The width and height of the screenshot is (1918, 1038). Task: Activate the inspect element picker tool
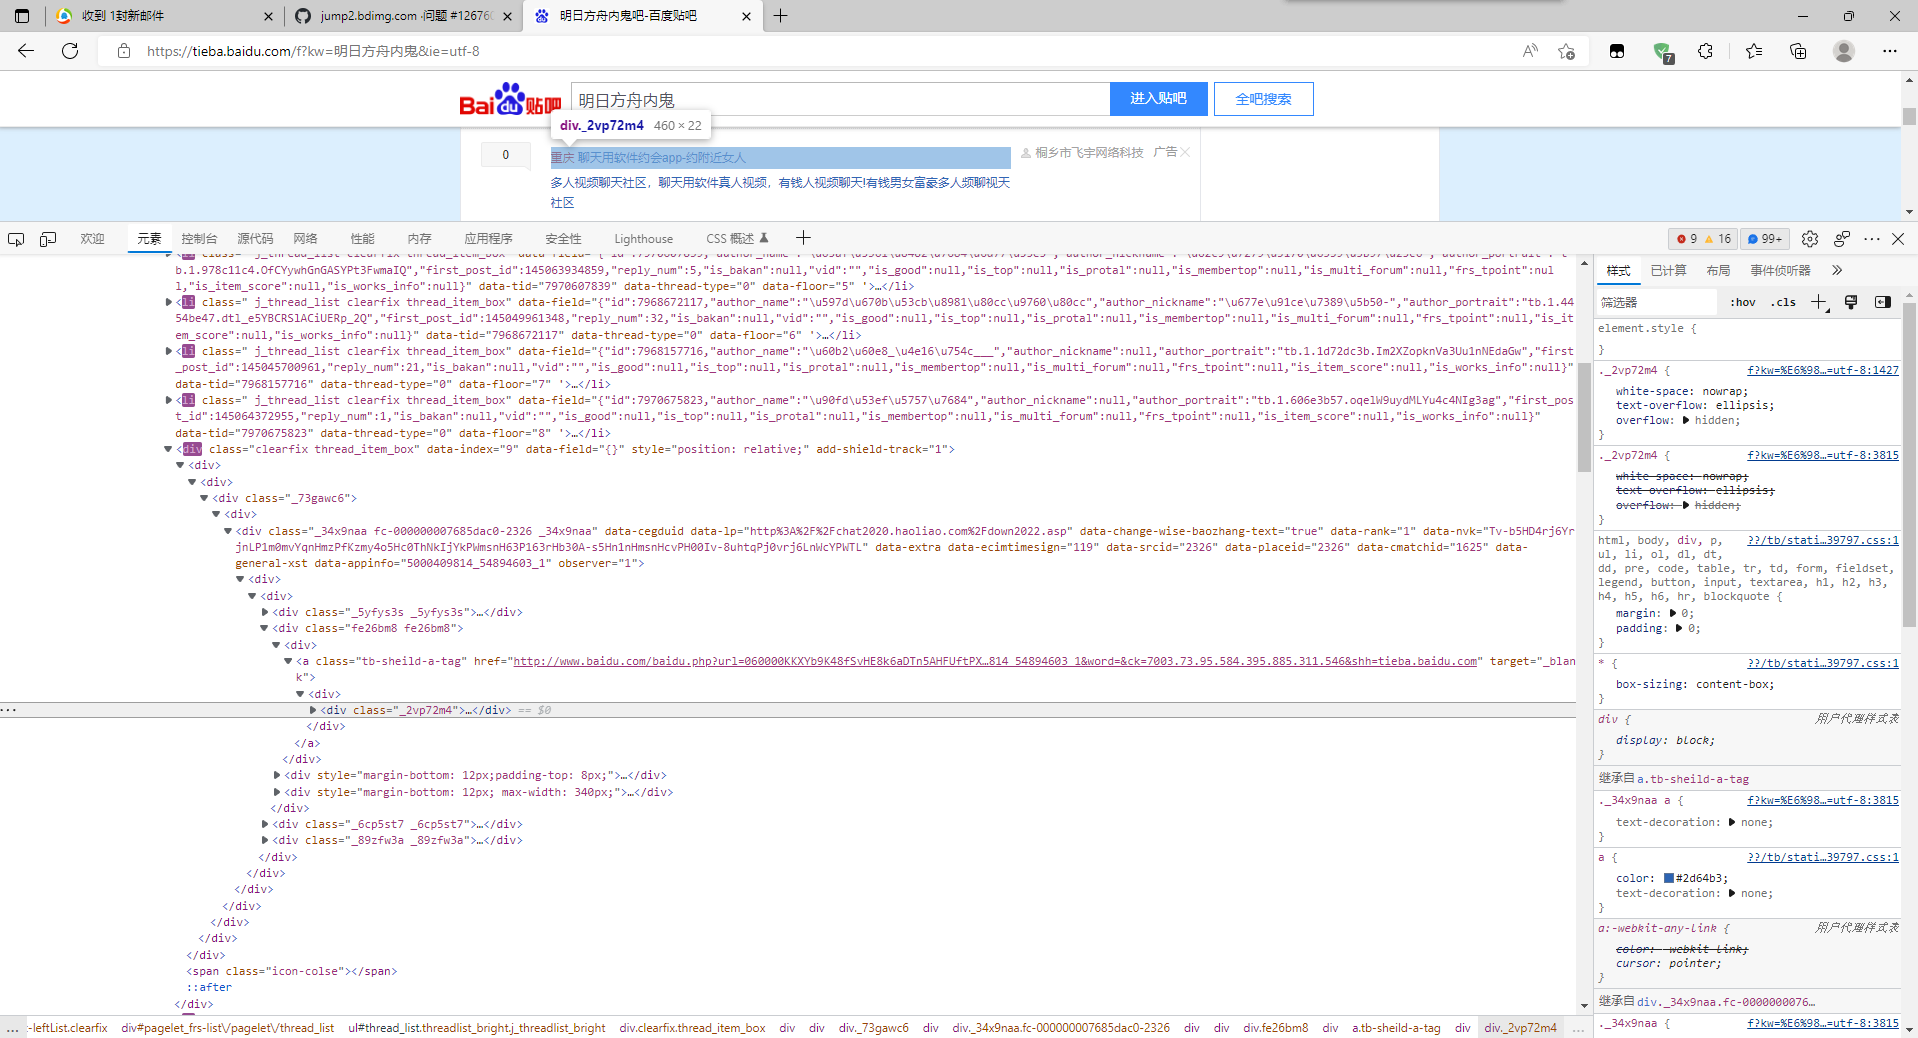[16, 239]
